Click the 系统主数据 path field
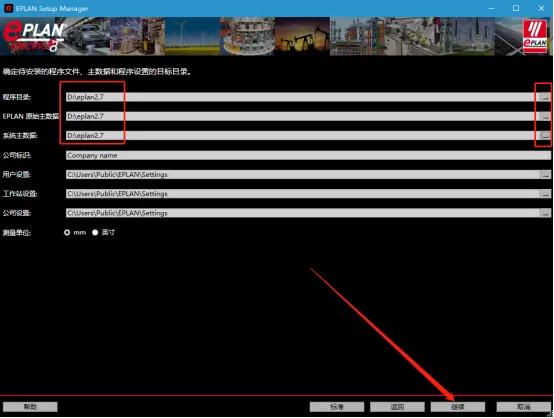Viewport: 554px width, 418px height. tap(303, 136)
